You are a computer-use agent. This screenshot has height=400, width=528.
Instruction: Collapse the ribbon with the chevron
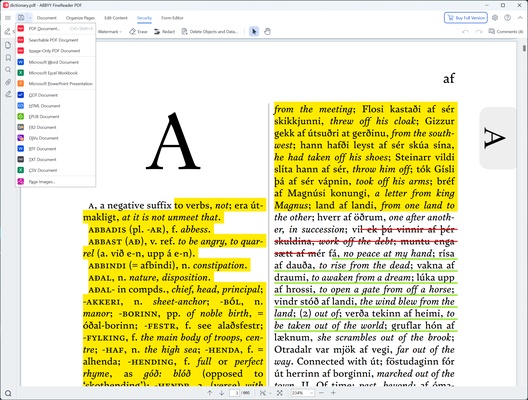(520, 18)
